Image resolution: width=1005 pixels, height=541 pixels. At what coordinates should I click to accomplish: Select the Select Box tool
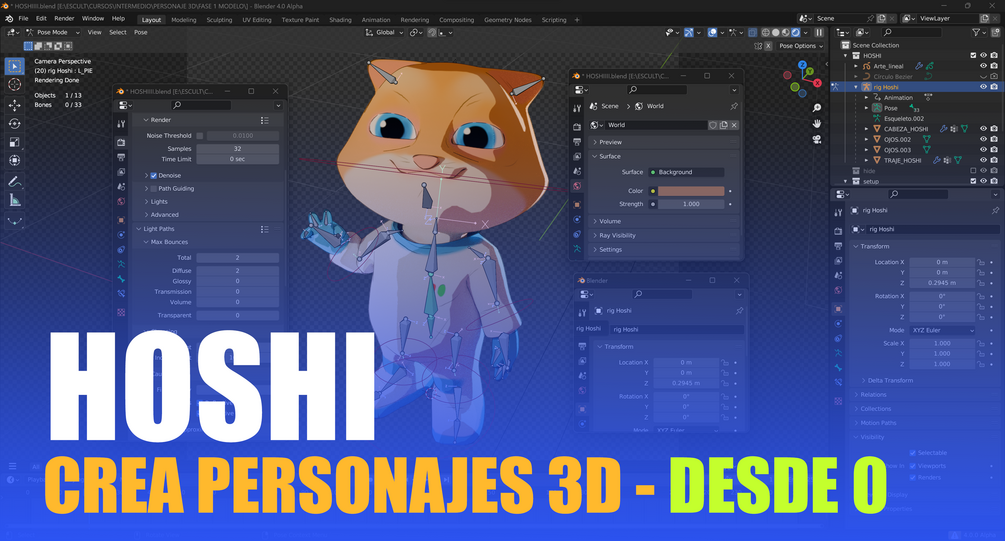coord(15,66)
